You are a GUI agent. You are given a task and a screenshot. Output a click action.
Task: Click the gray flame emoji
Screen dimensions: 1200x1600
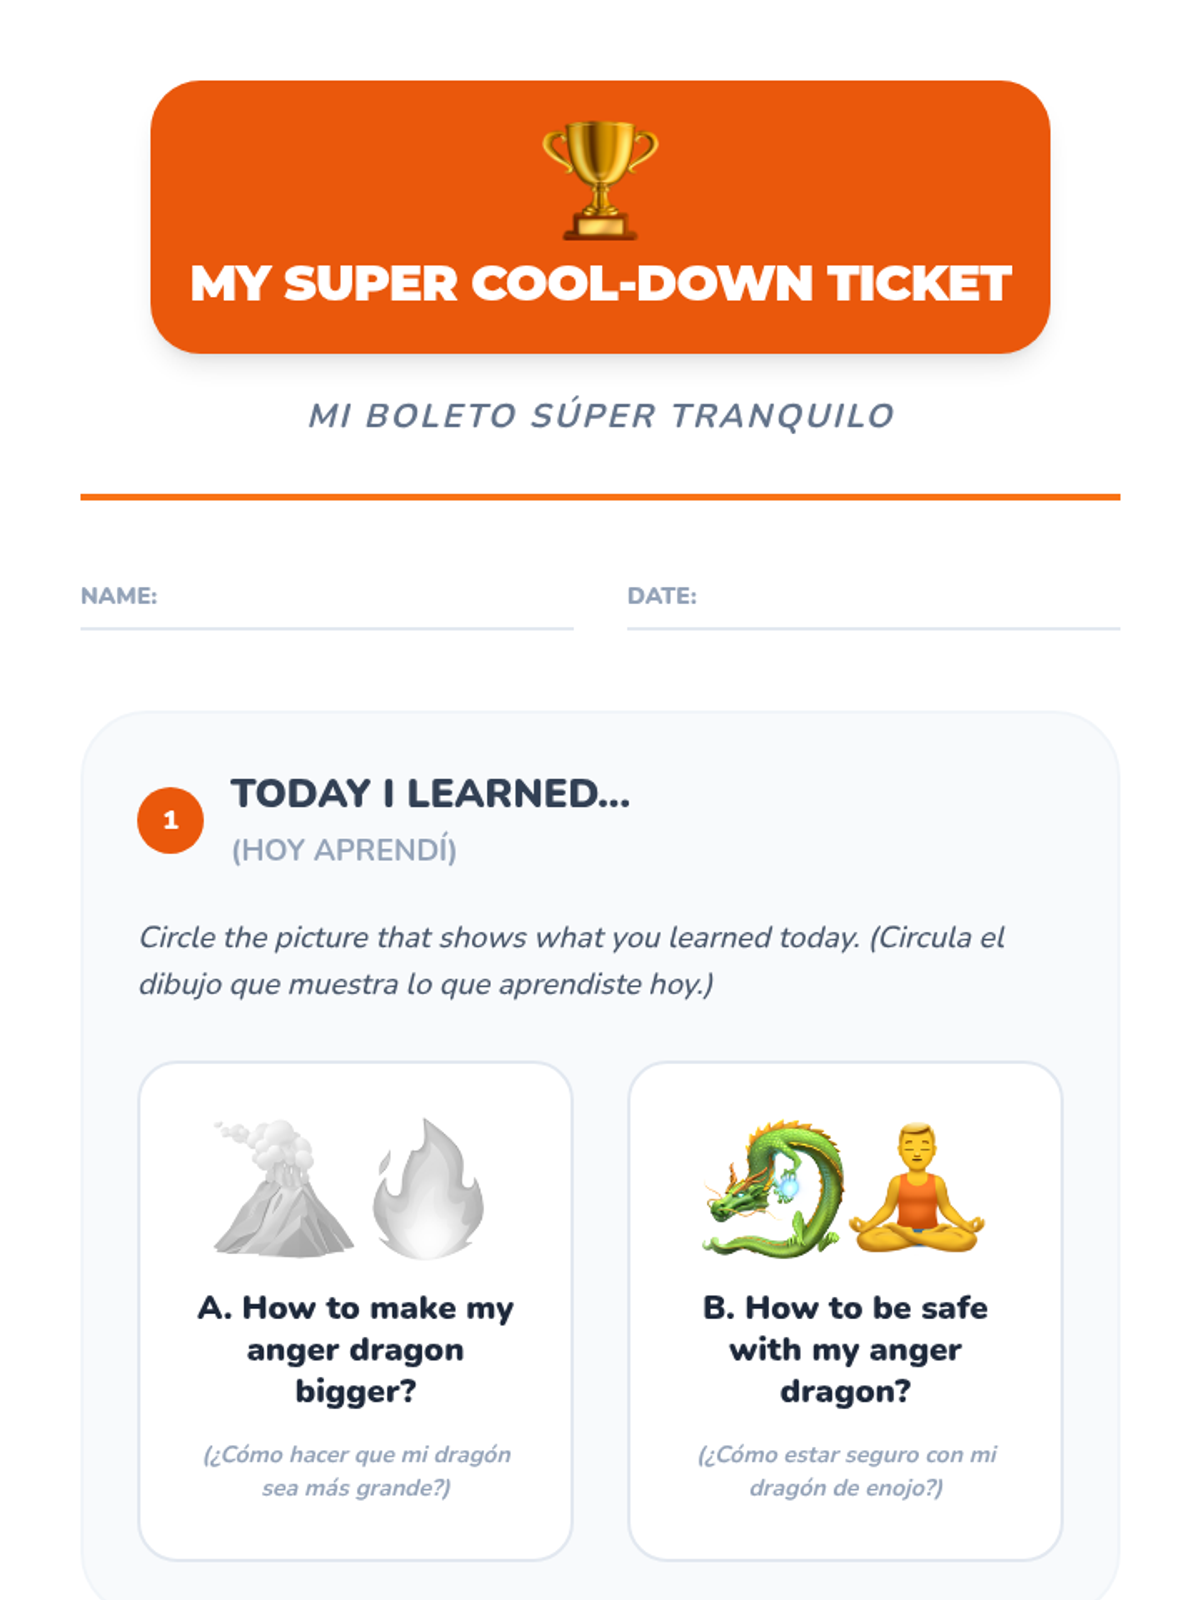point(428,1188)
